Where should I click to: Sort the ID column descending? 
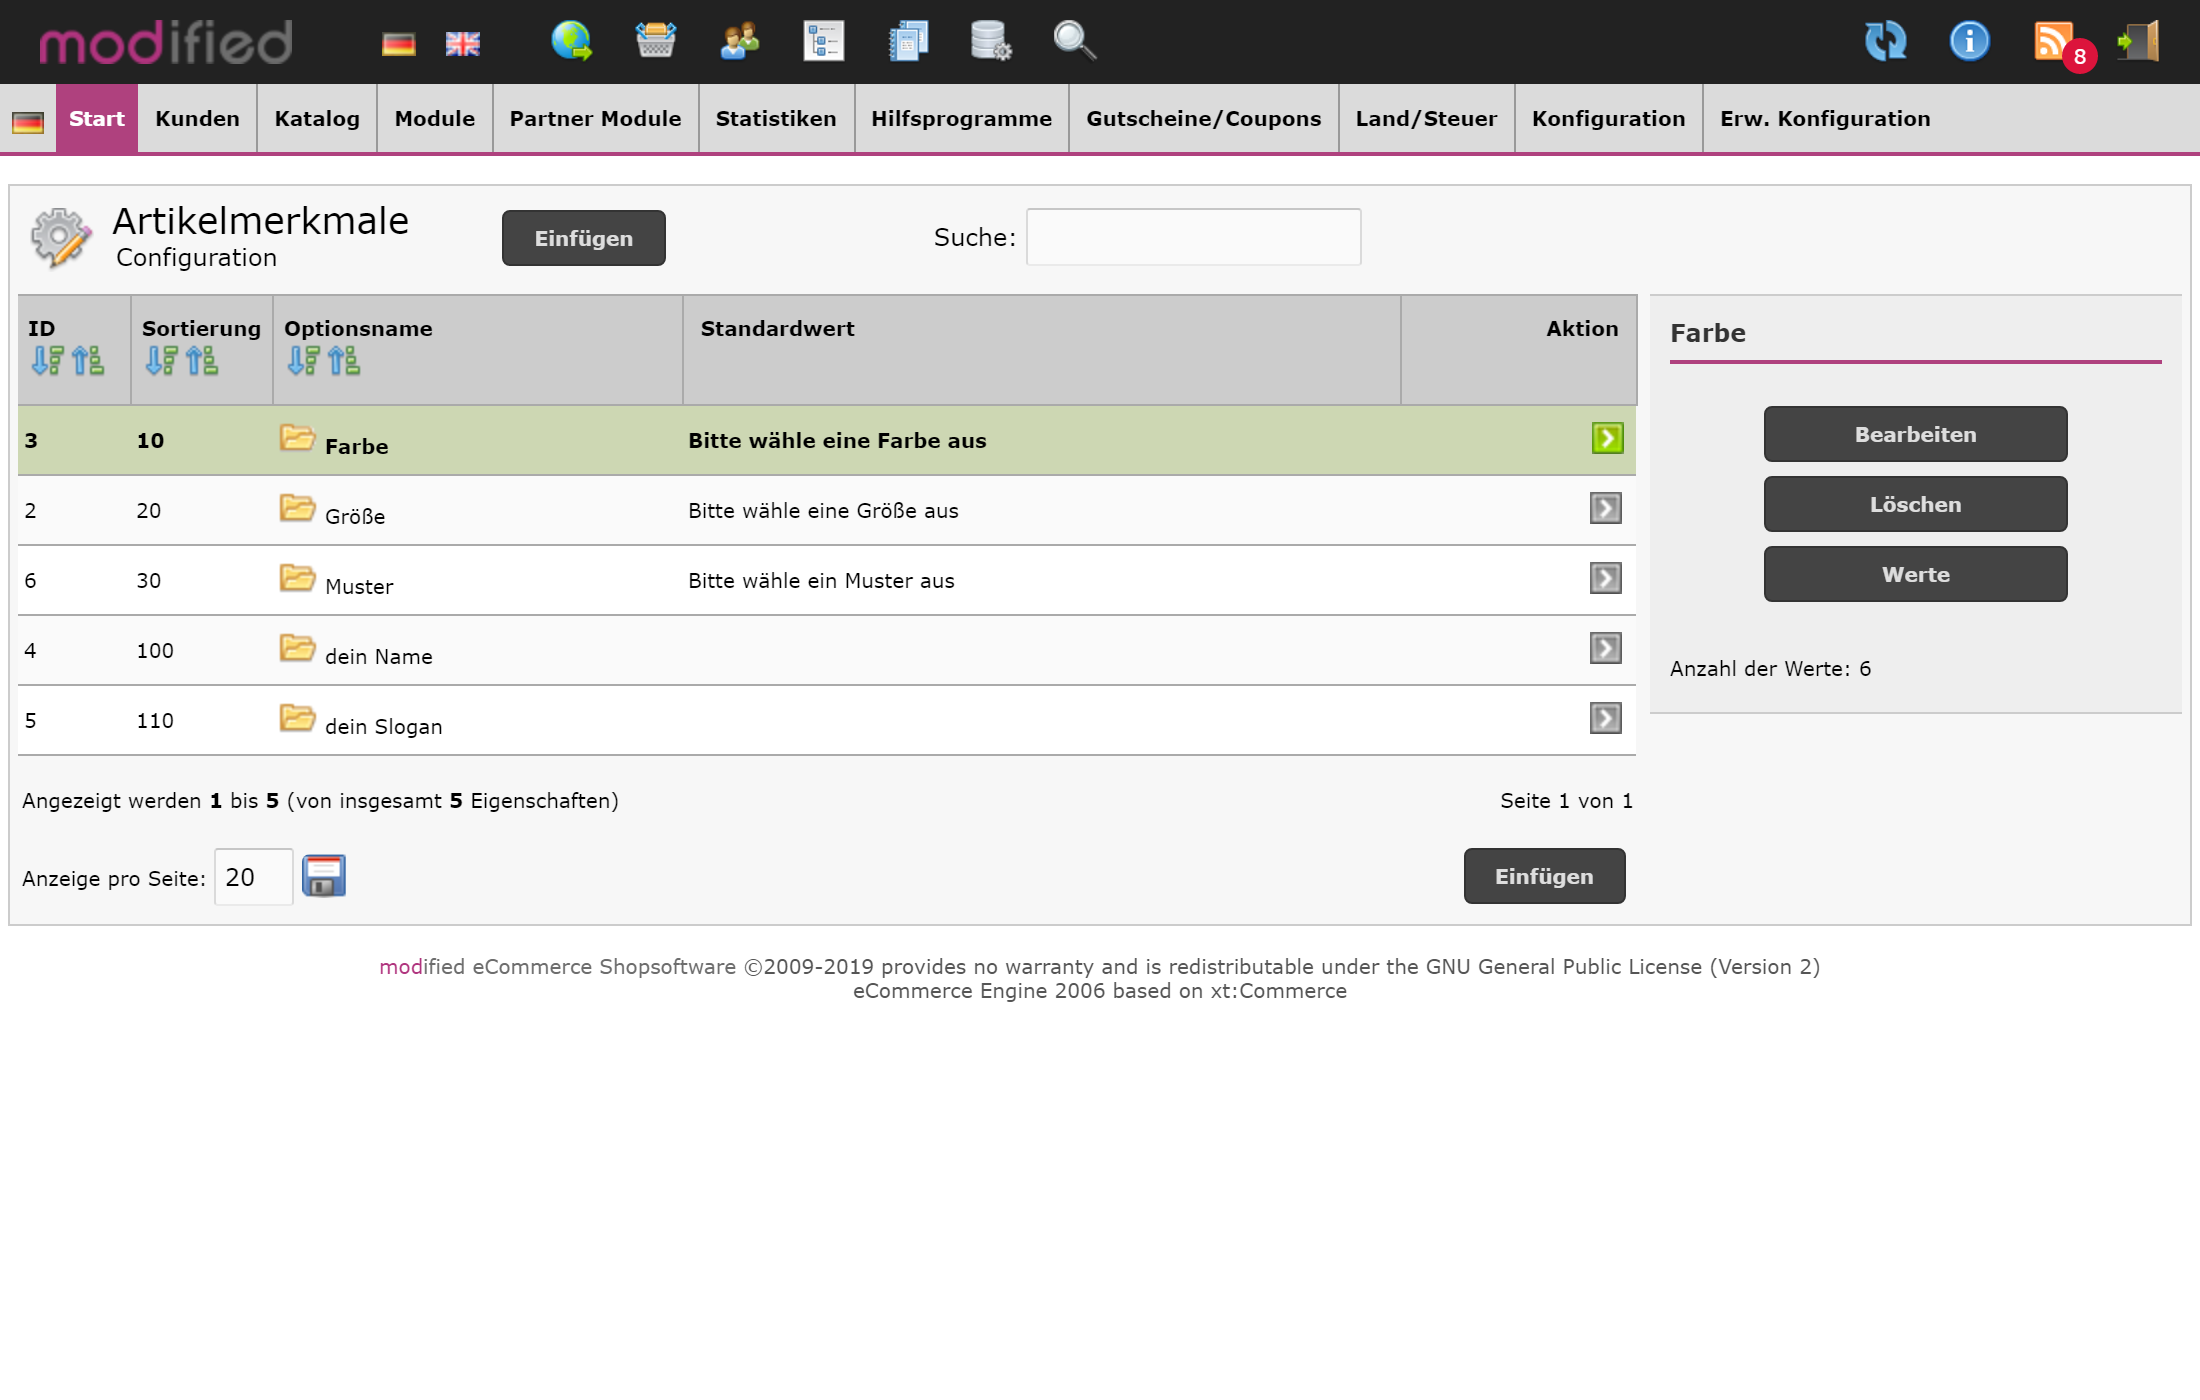[46, 361]
